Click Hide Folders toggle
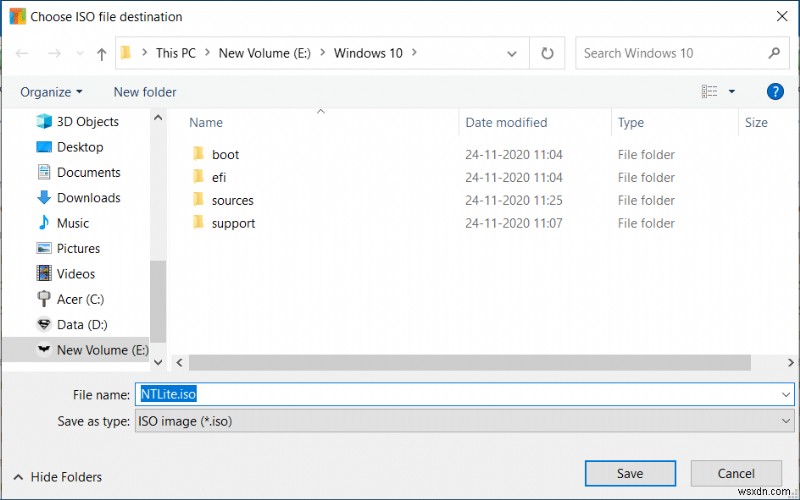 coord(58,477)
